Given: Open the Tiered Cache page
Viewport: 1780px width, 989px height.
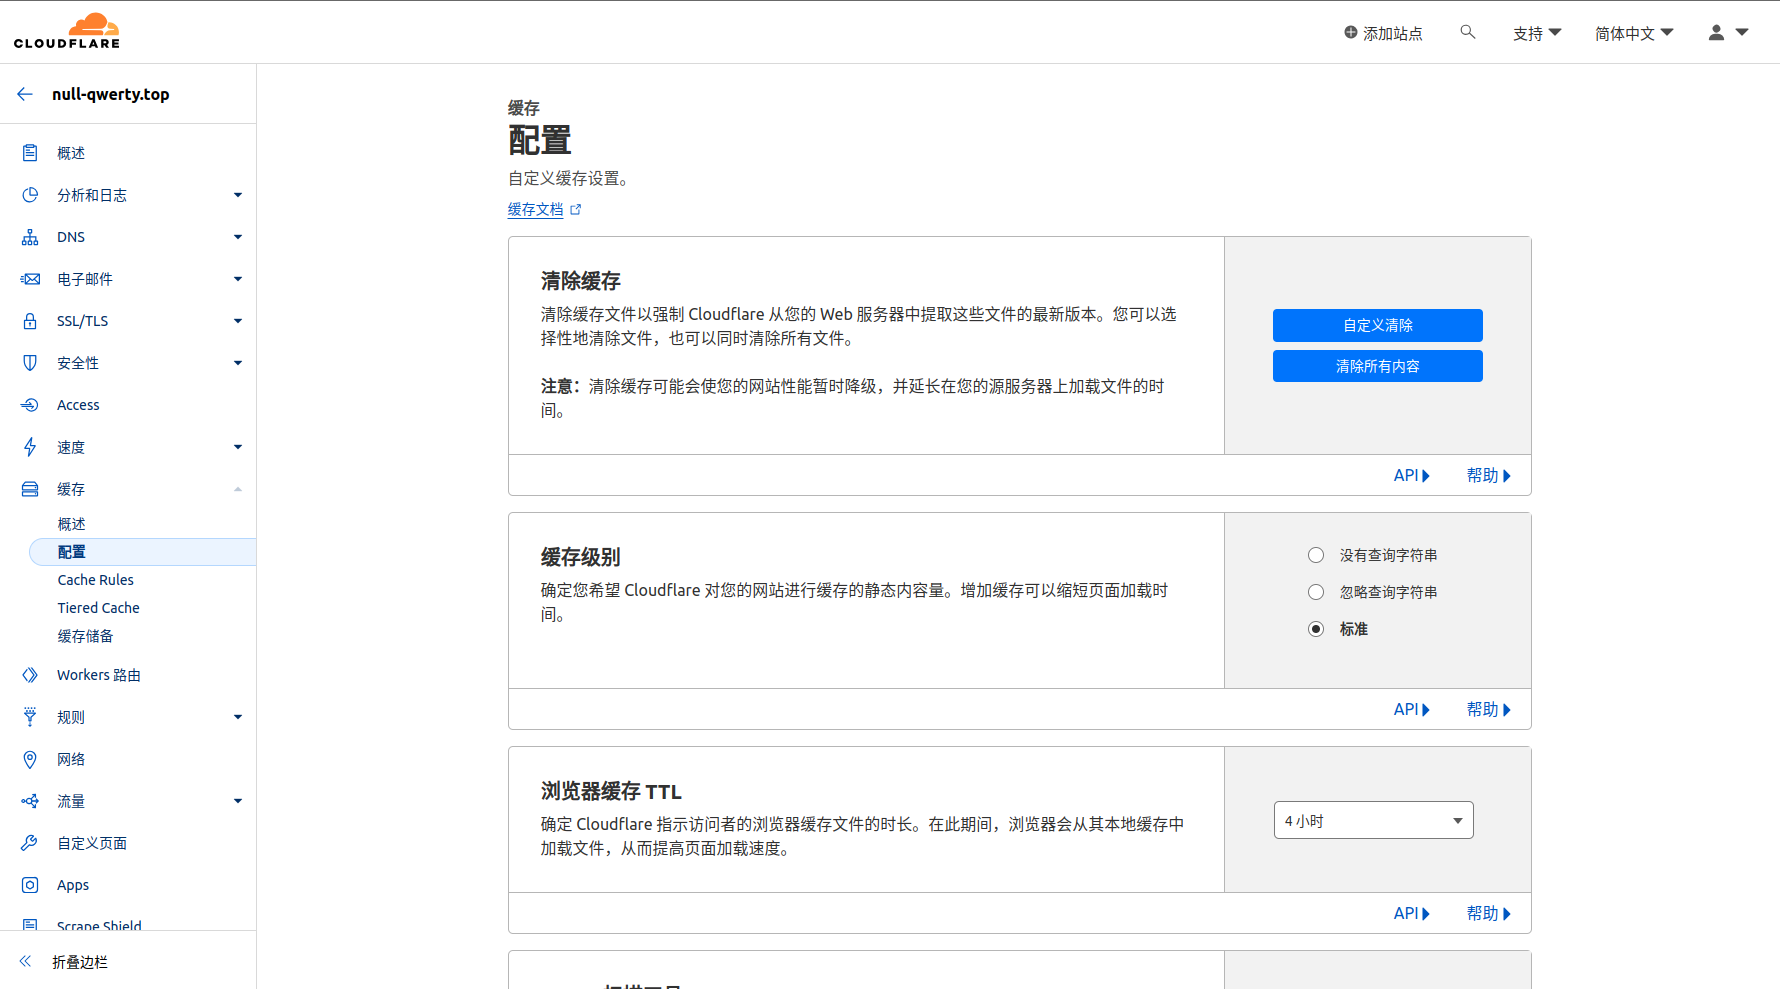Looking at the screenshot, I should pyautogui.click(x=98, y=607).
